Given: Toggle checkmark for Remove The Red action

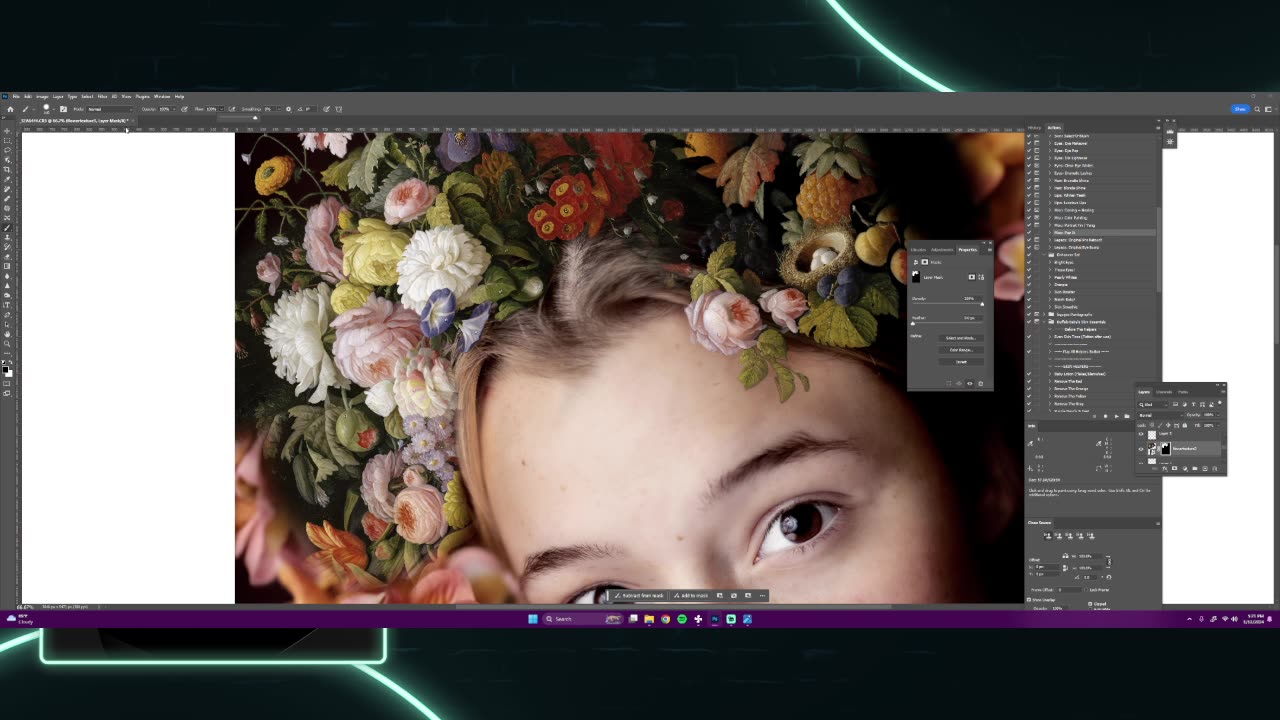Looking at the screenshot, I should click(x=1029, y=381).
